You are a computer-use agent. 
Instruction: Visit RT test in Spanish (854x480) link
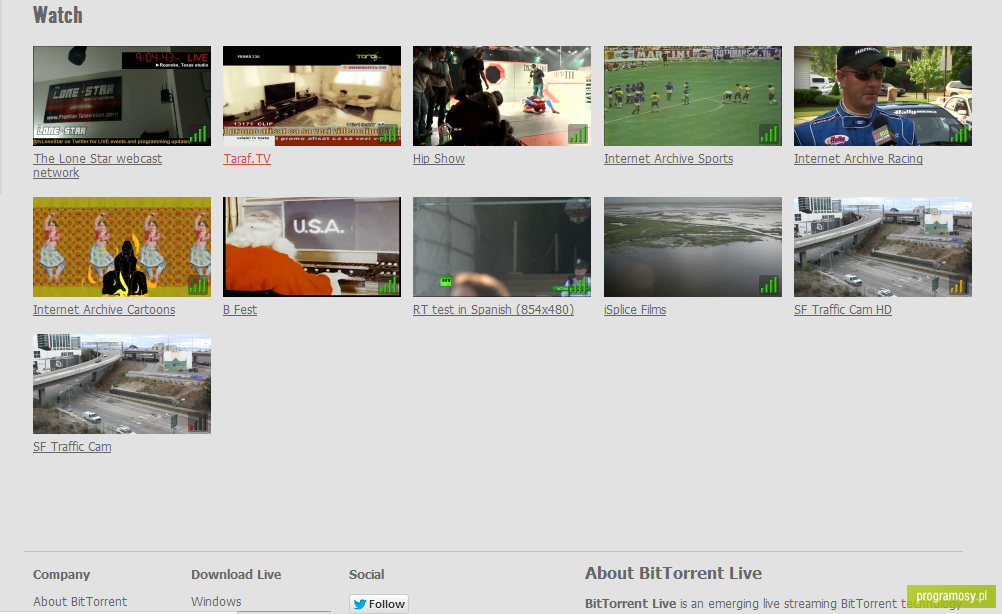point(493,309)
